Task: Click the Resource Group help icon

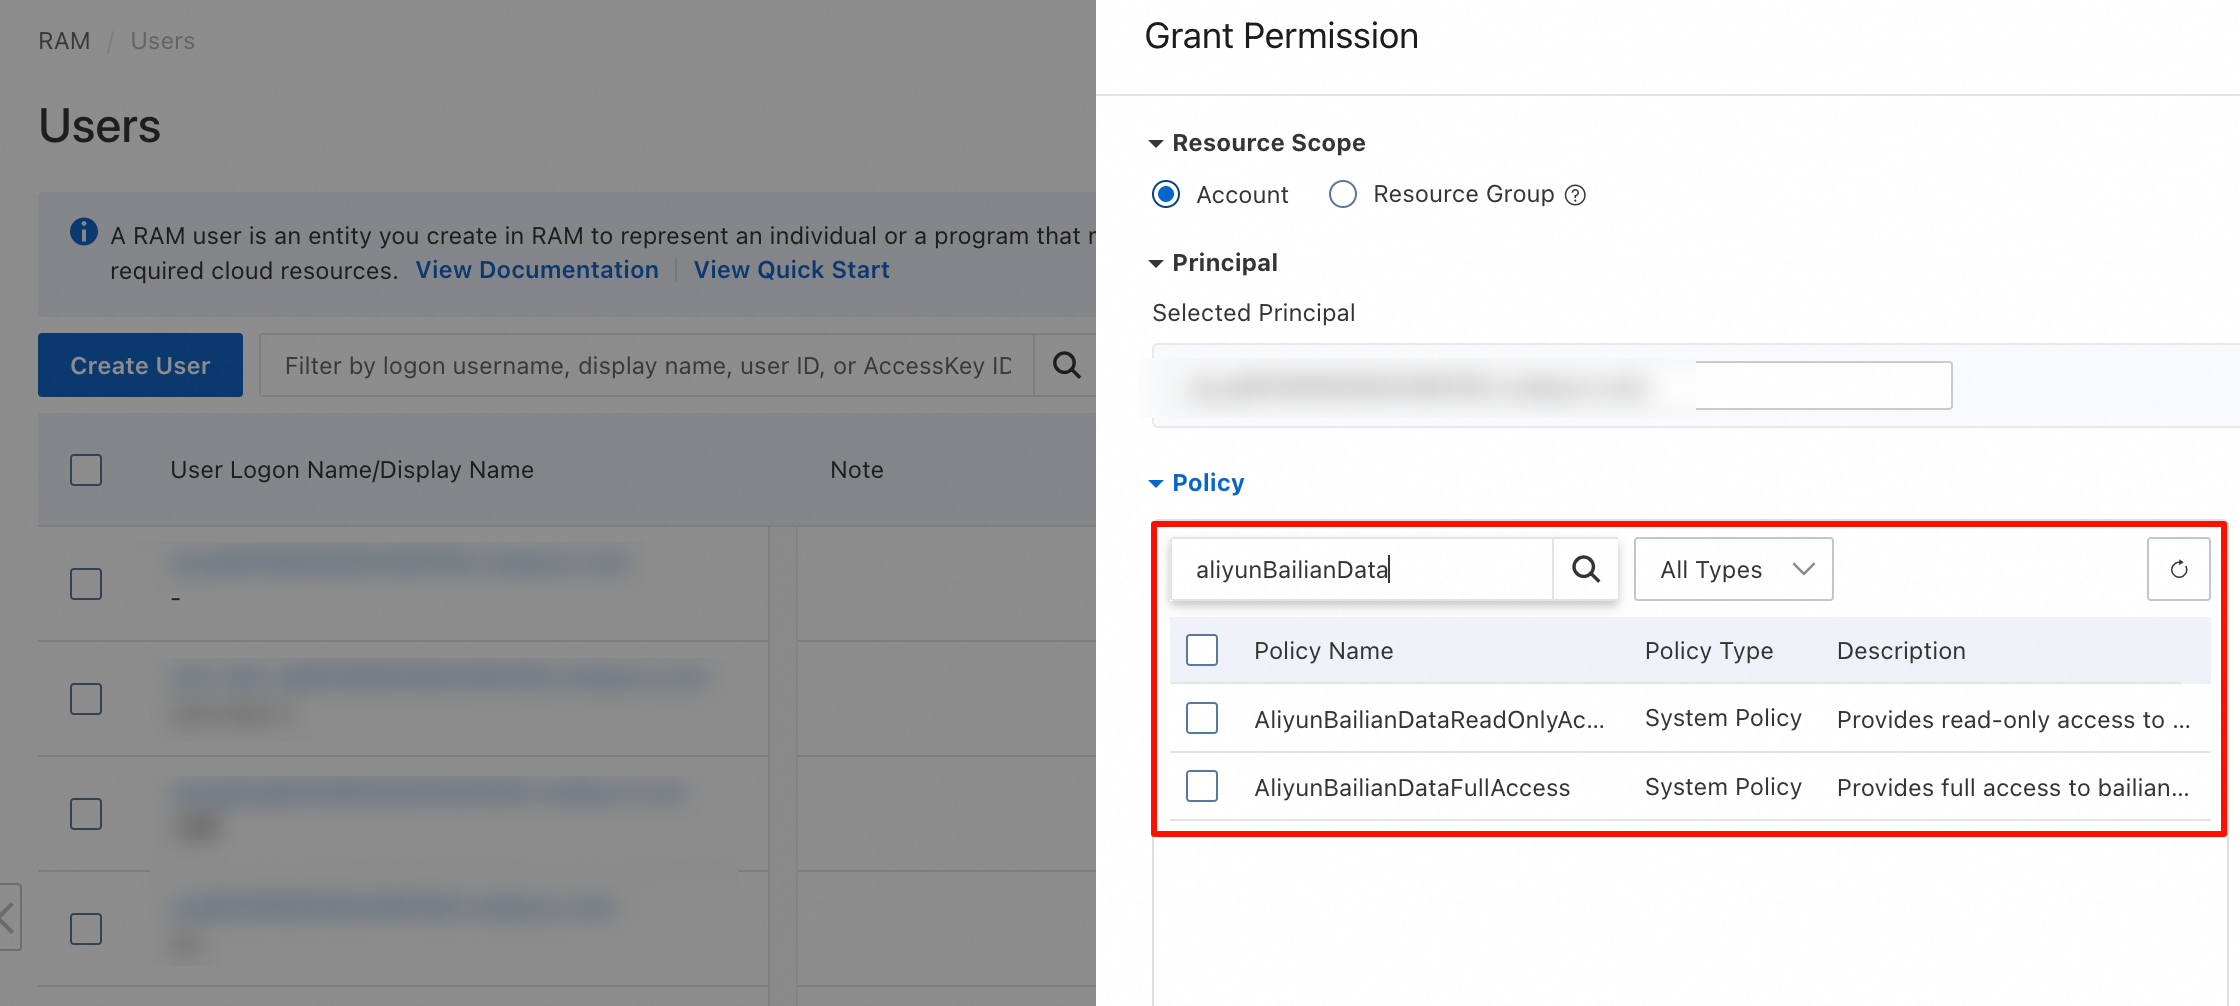Action: click(x=1575, y=195)
